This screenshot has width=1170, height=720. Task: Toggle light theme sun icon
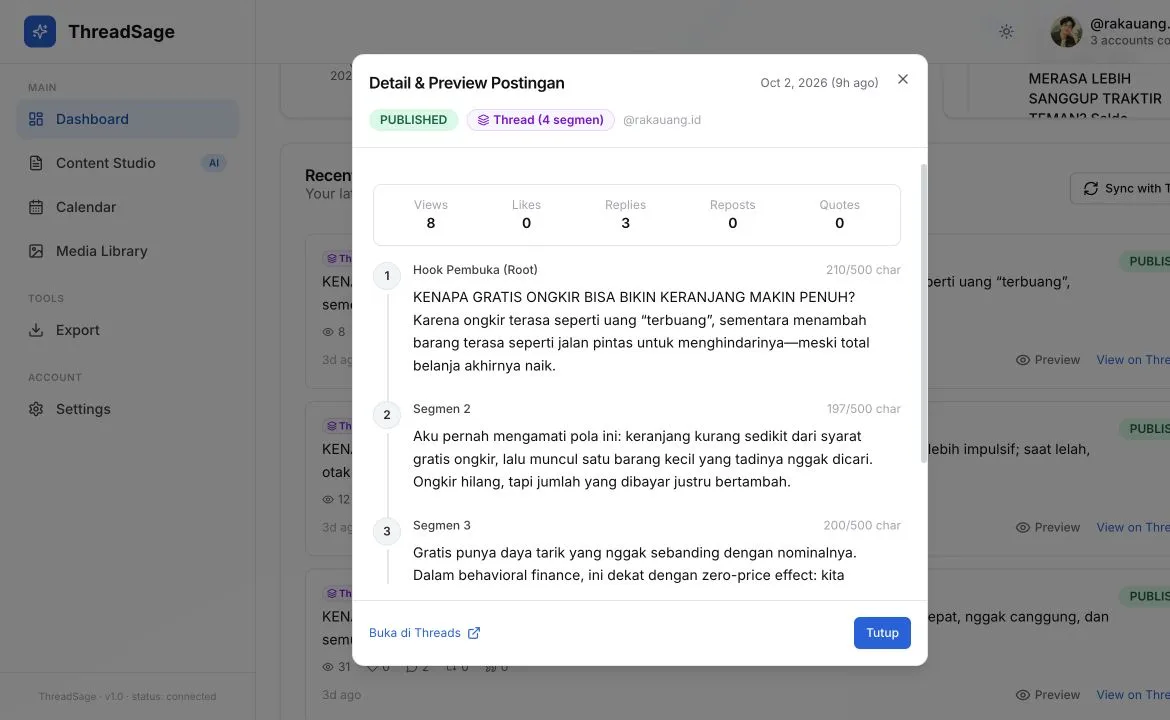(1006, 31)
